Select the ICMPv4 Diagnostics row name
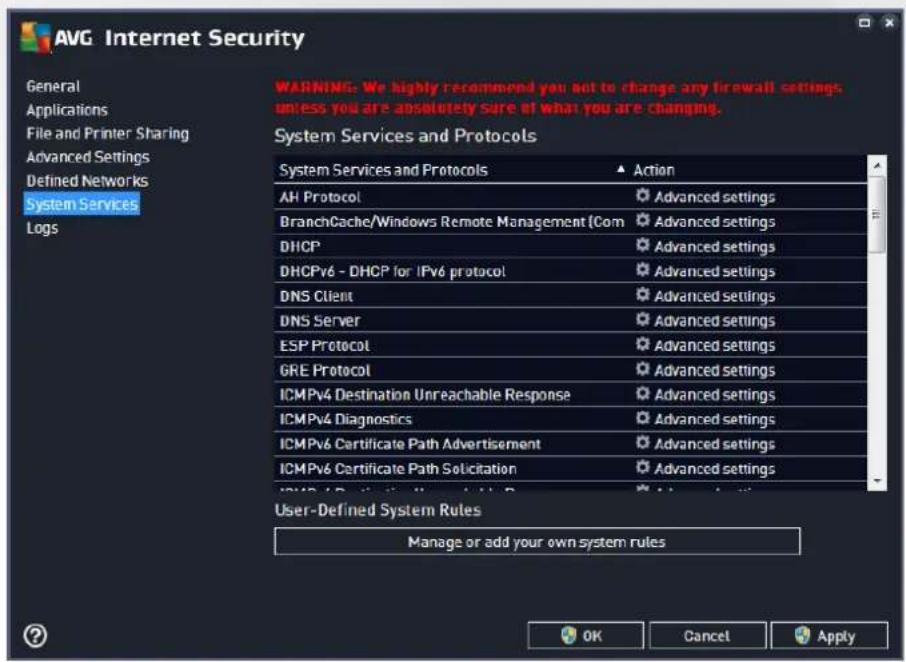Viewport: 906px width, 662px height. pyautogui.click(x=346, y=419)
